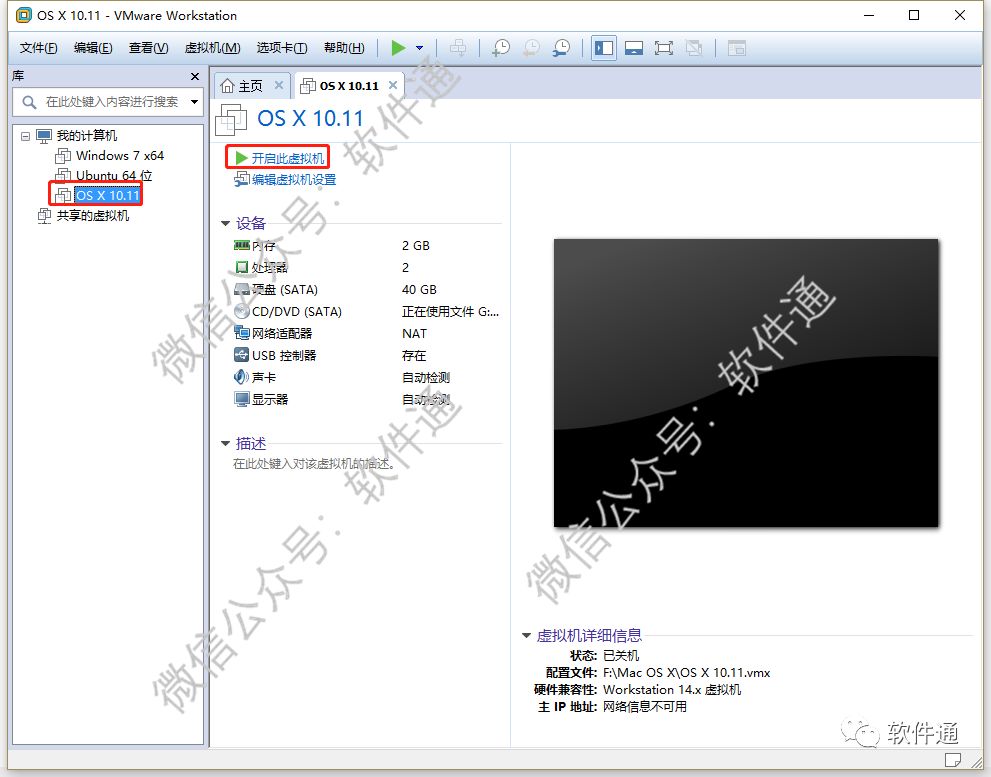Open the 选项卡(T) menu
Screen dimensions: 991x777
pos(282,48)
